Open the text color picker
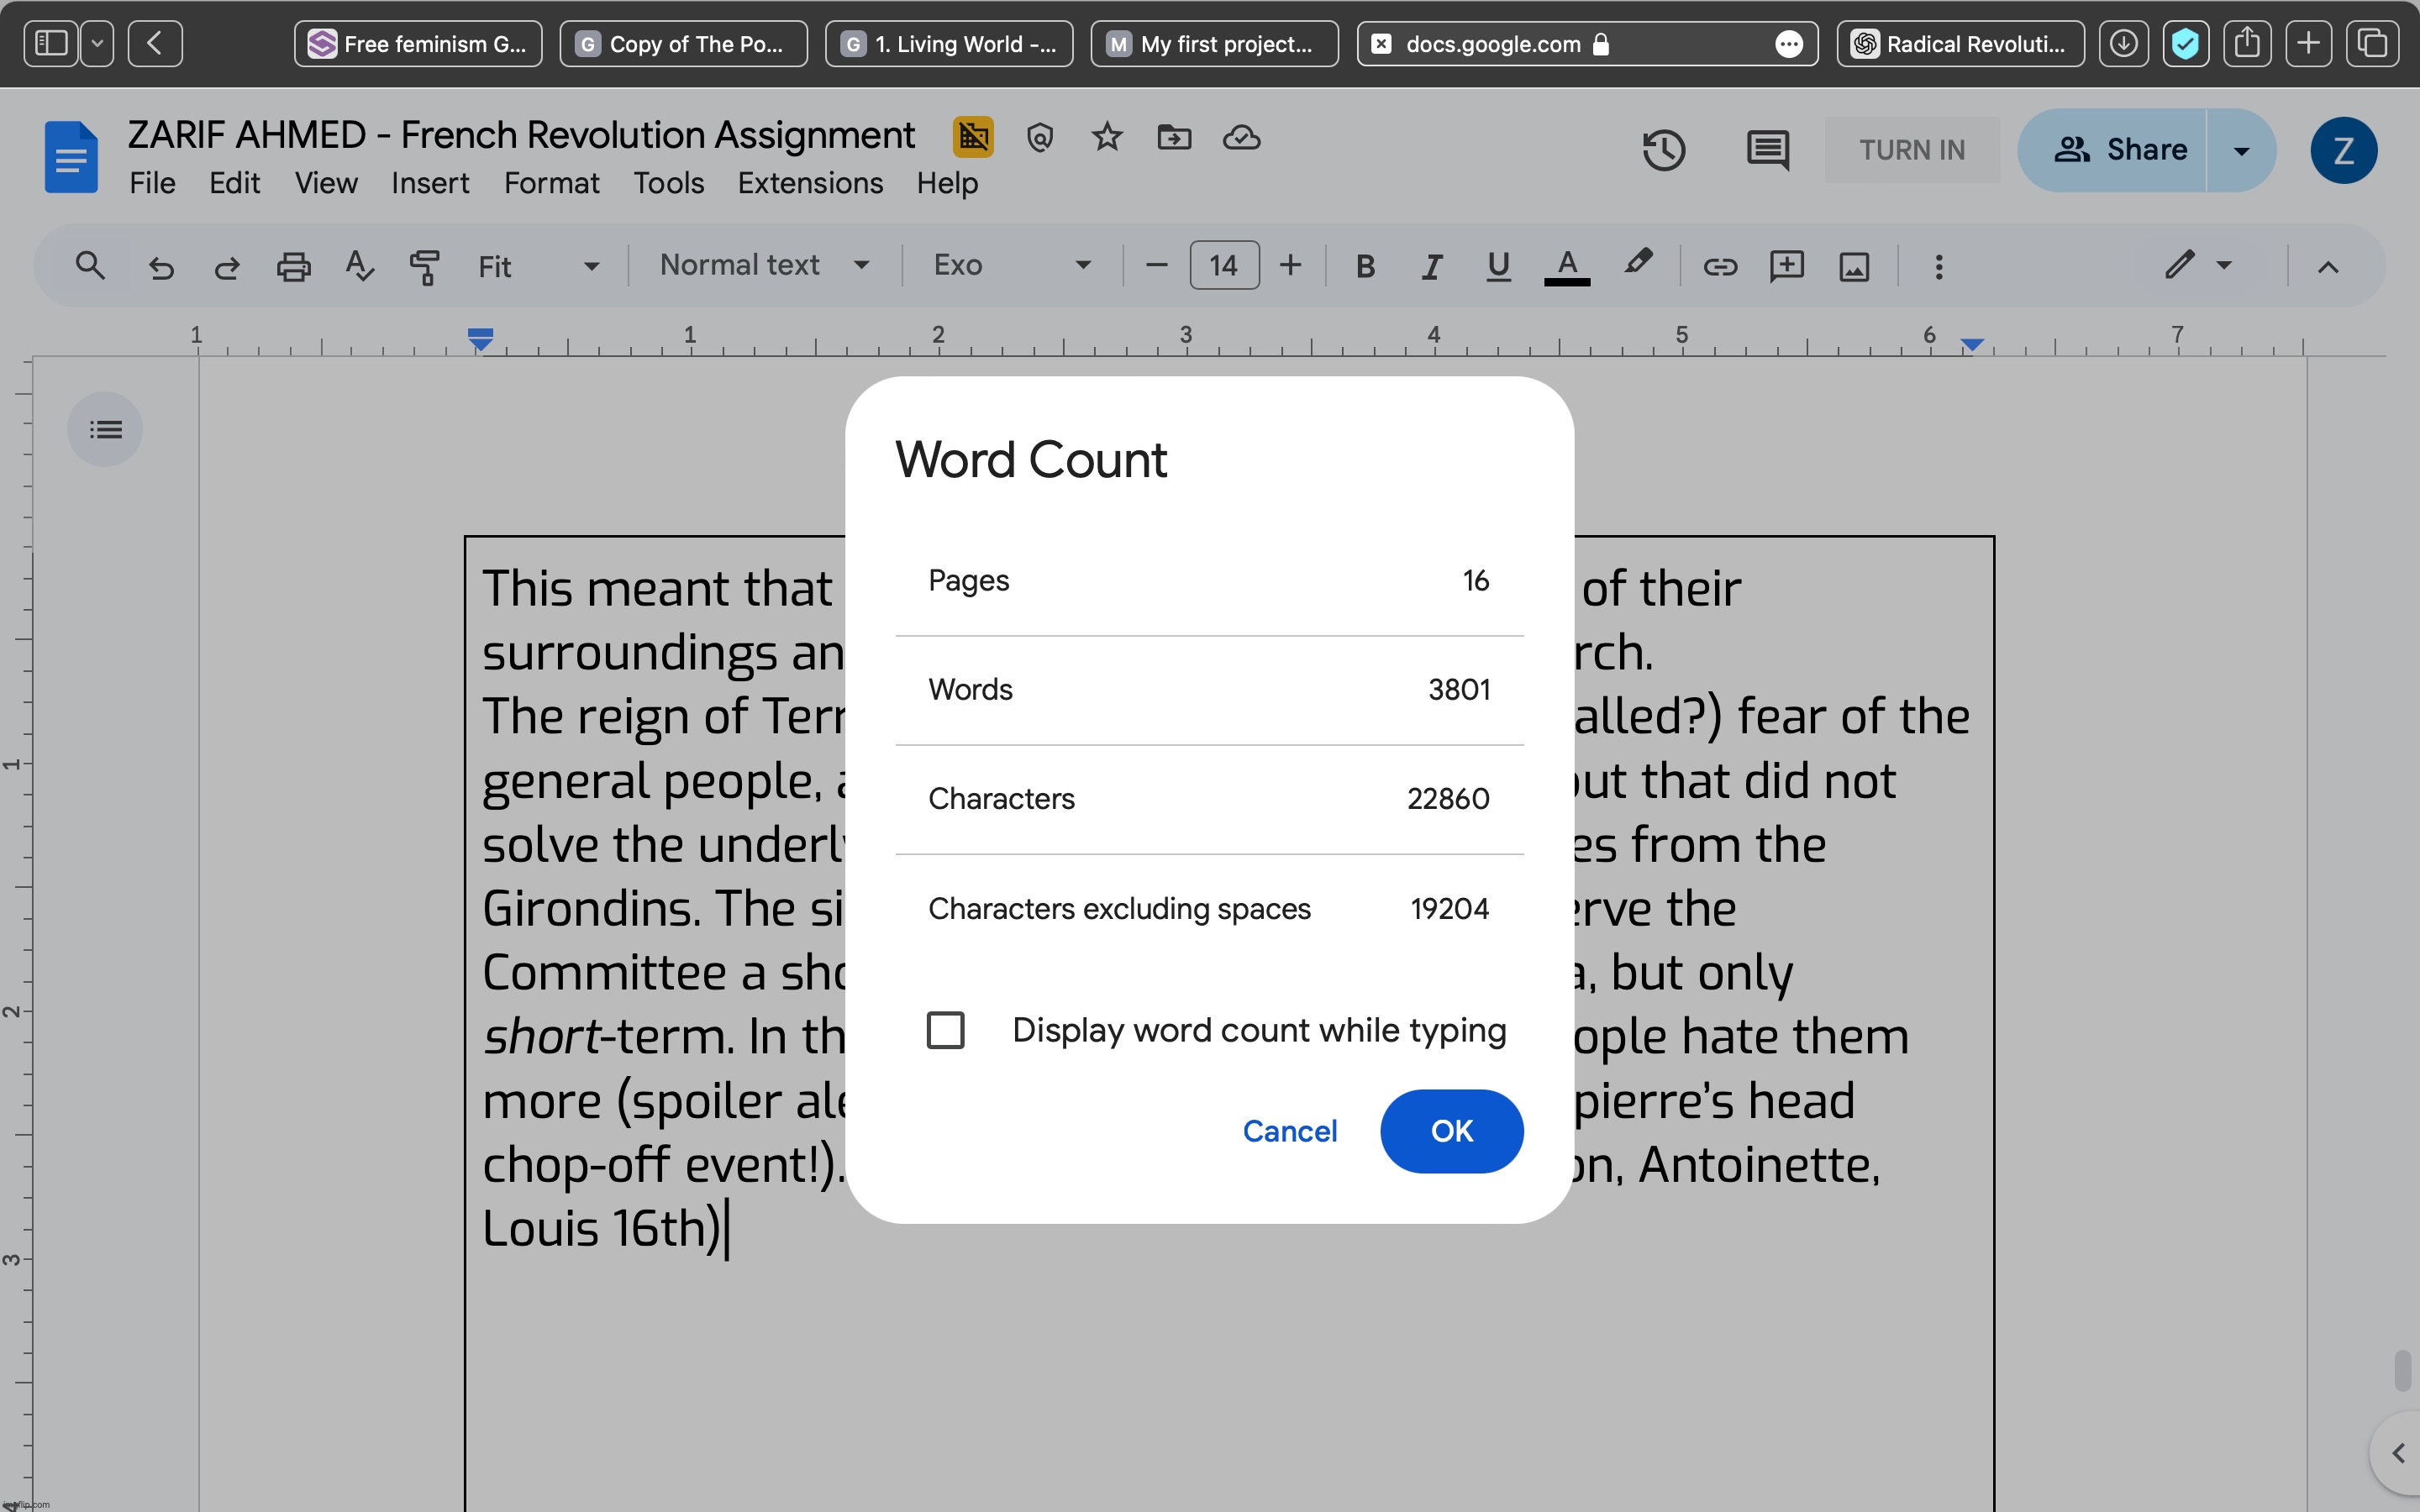 tap(1567, 267)
